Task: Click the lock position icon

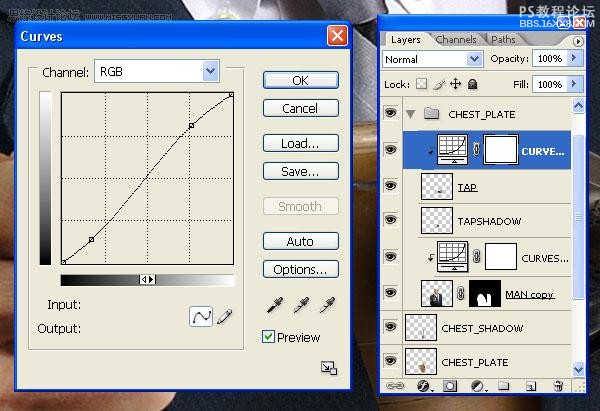Action: point(455,84)
